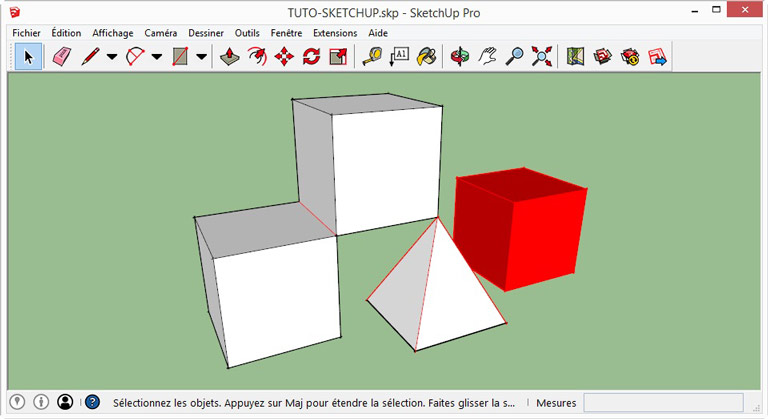This screenshot has width=768, height=419.
Task: Click the red cube's front face
Action: 544,240
